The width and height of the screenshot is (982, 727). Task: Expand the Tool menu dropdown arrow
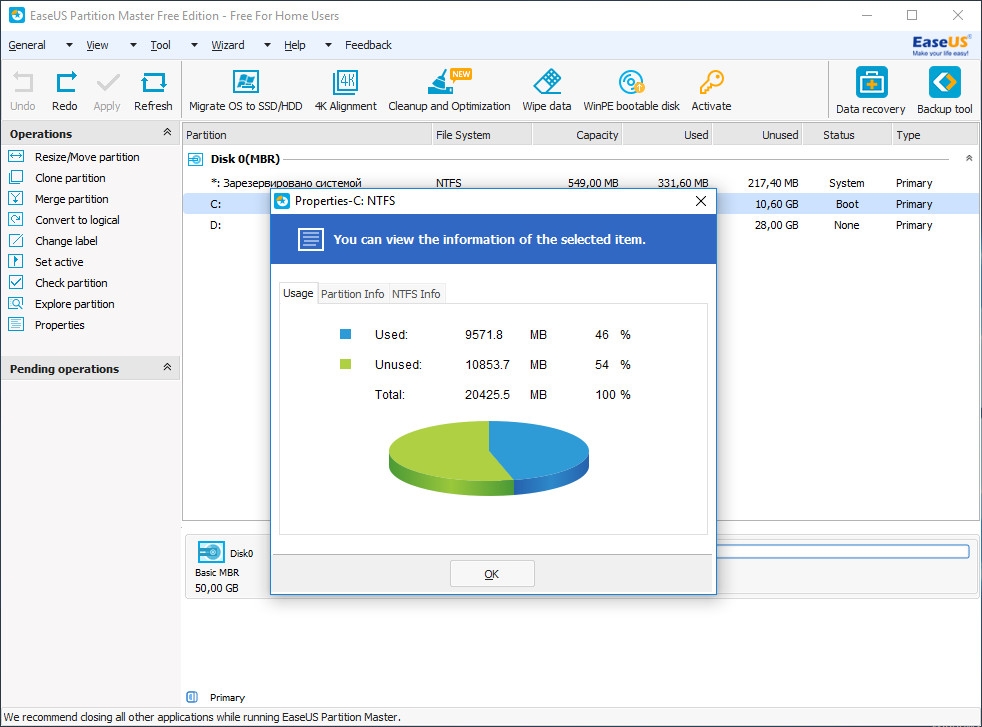coord(194,45)
